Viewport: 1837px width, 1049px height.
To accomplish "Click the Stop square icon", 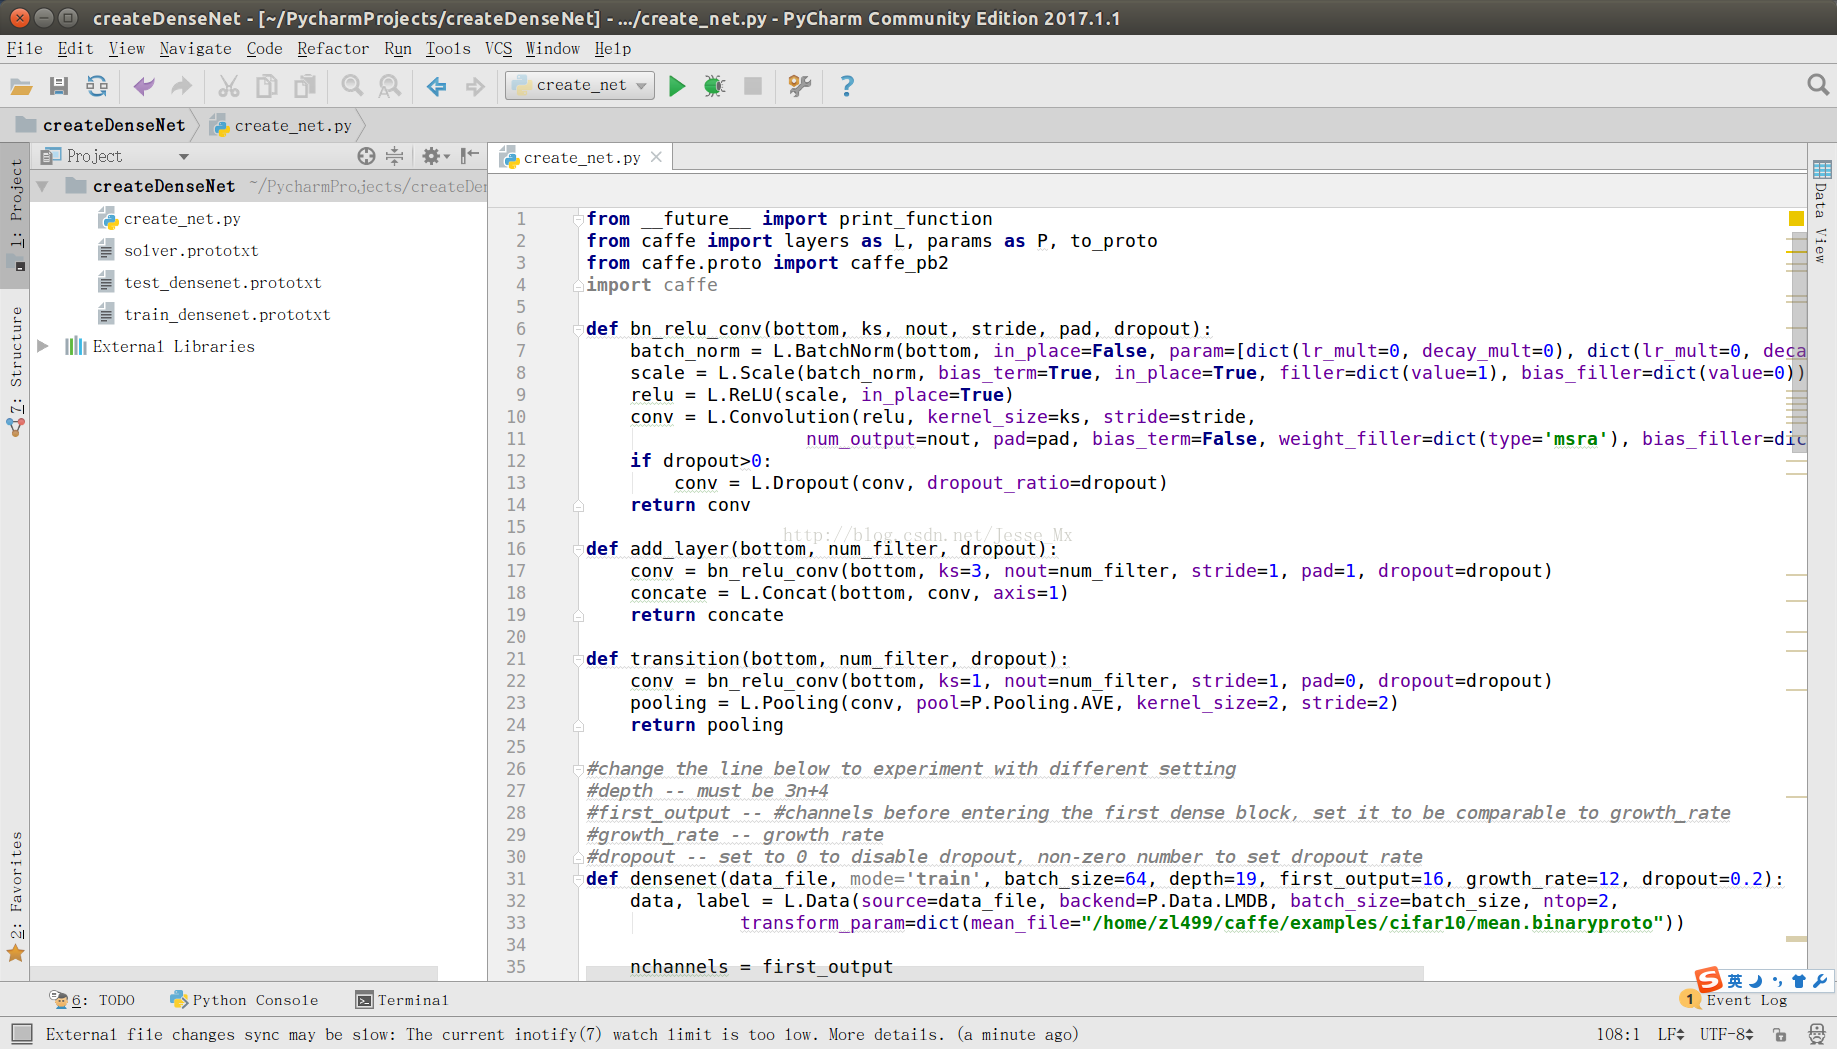I will pos(753,87).
